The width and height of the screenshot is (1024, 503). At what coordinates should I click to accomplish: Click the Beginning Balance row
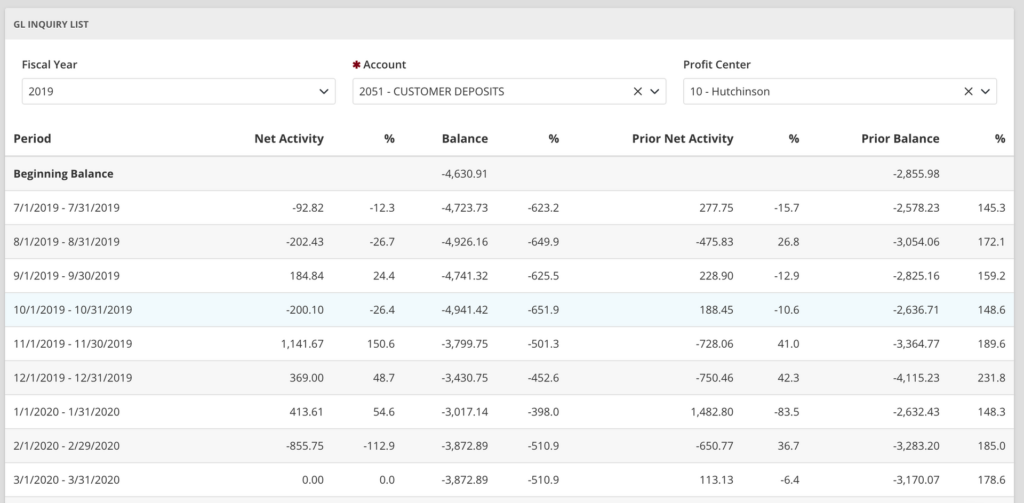[x=63, y=173]
